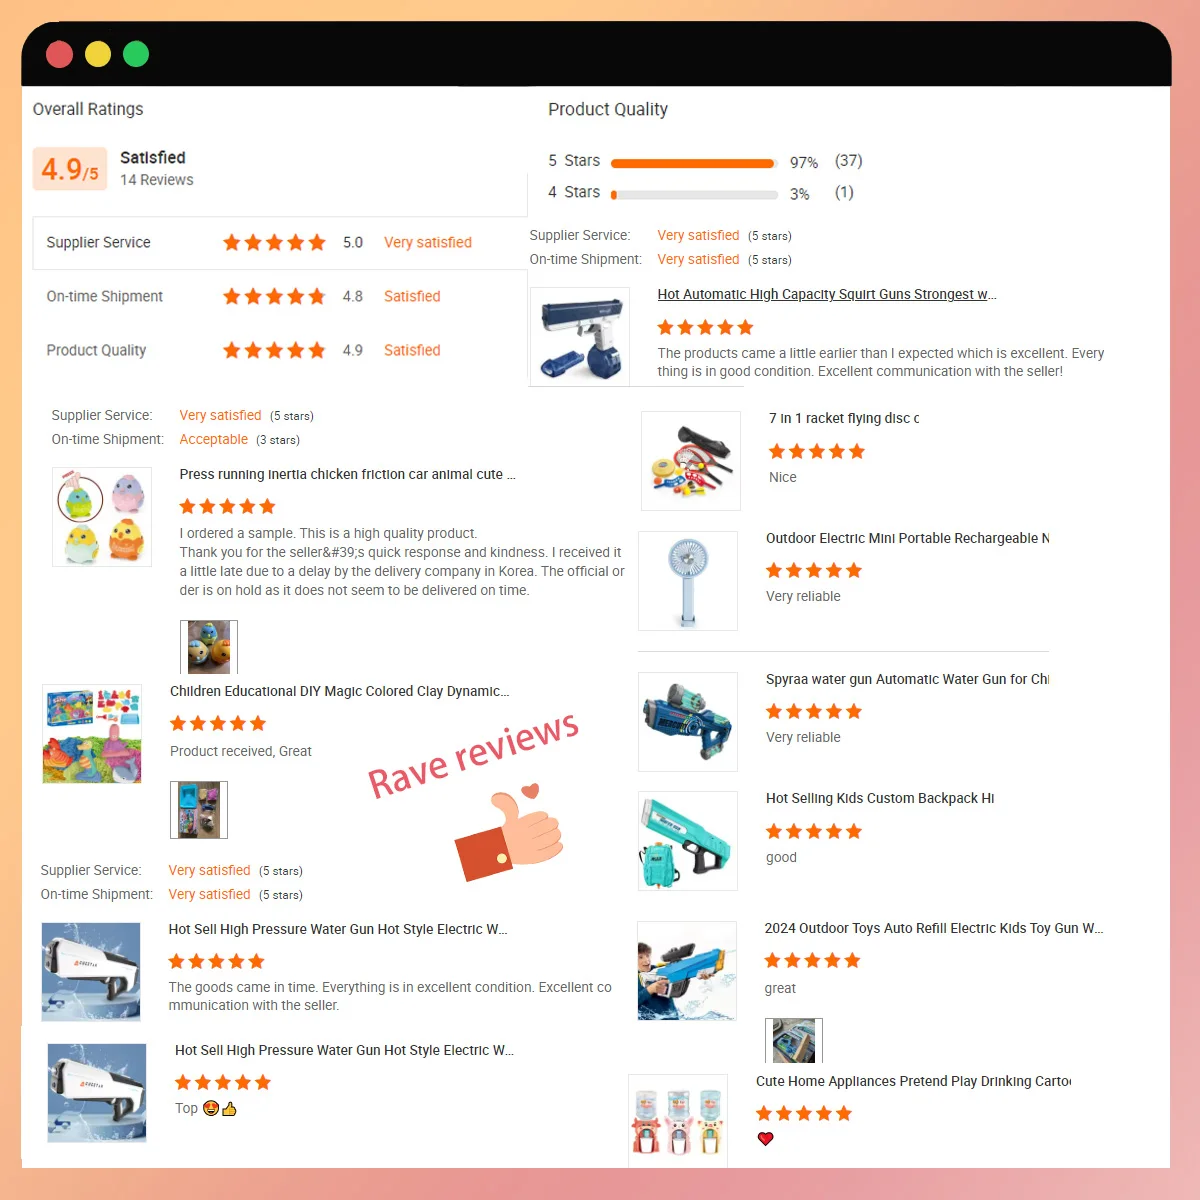Click the 4.9/5 overall score badge
1200x1200 pixels.
click(x=70, y=169)
